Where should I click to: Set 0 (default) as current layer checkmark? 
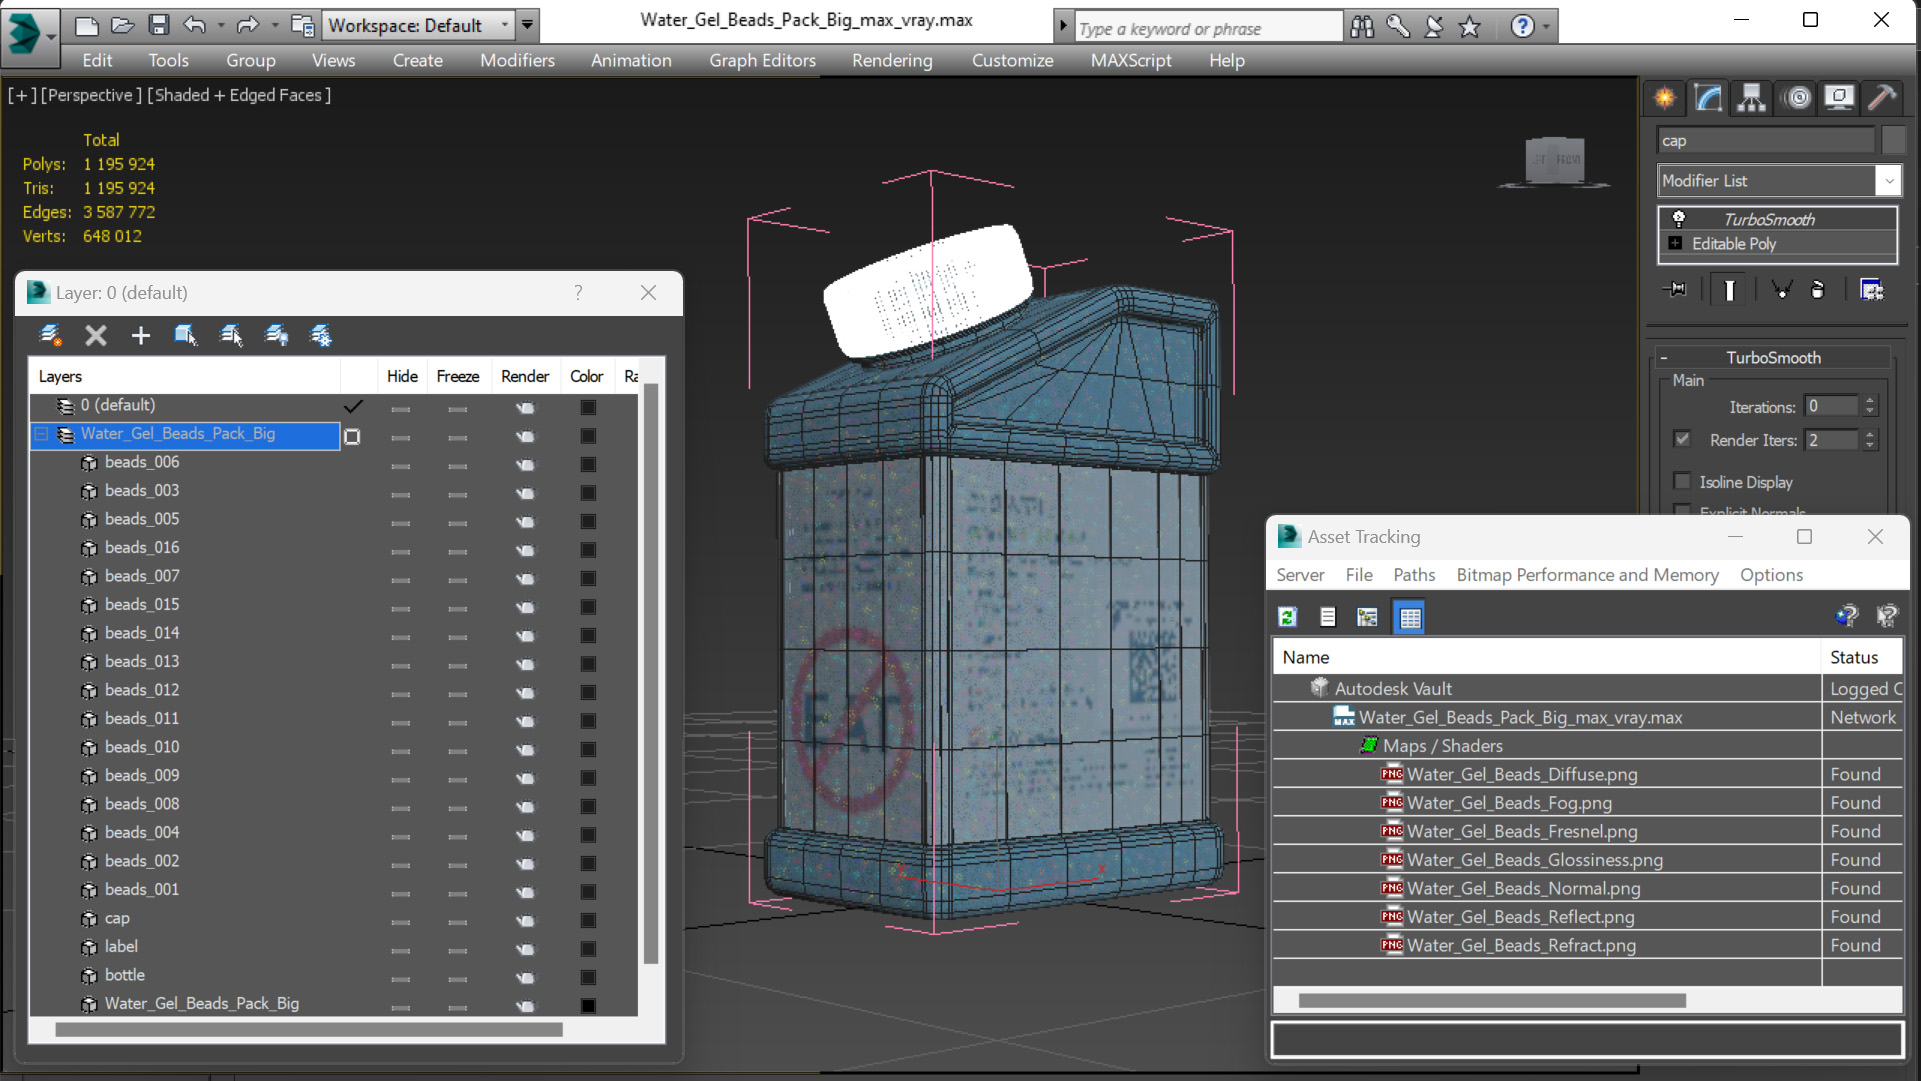353,406
